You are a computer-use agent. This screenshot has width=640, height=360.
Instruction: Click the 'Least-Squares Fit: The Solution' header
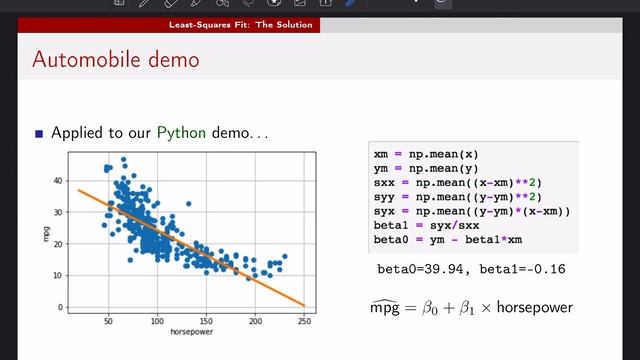click(241, 24)
